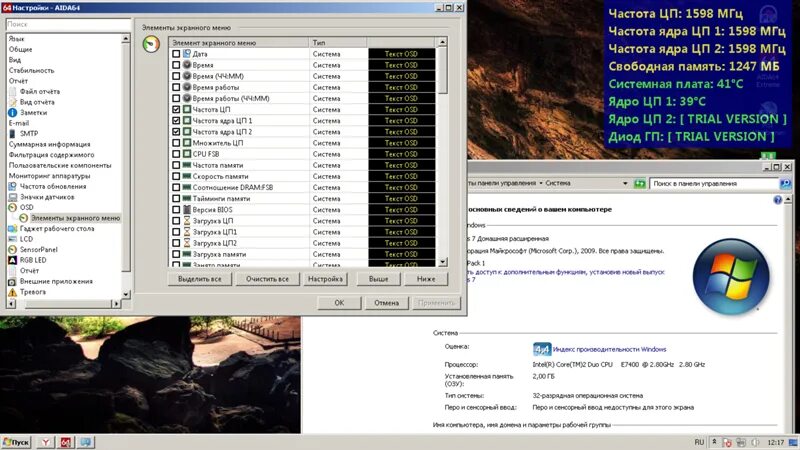Click the memory icon beside Загрузка памяти
The height and width of the screenshot is (450, 800).
tap(187, 254)
